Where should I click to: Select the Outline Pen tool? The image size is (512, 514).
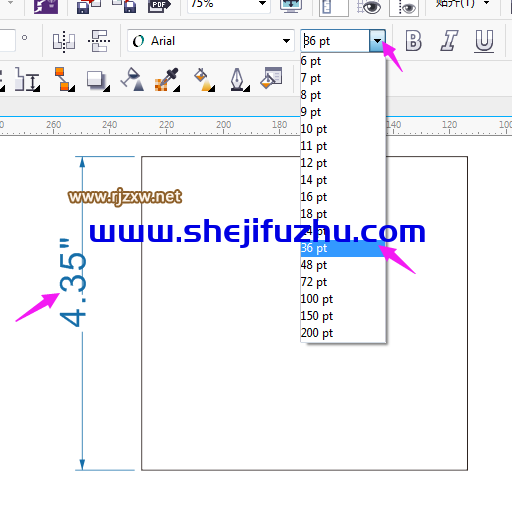coord(239,79)
